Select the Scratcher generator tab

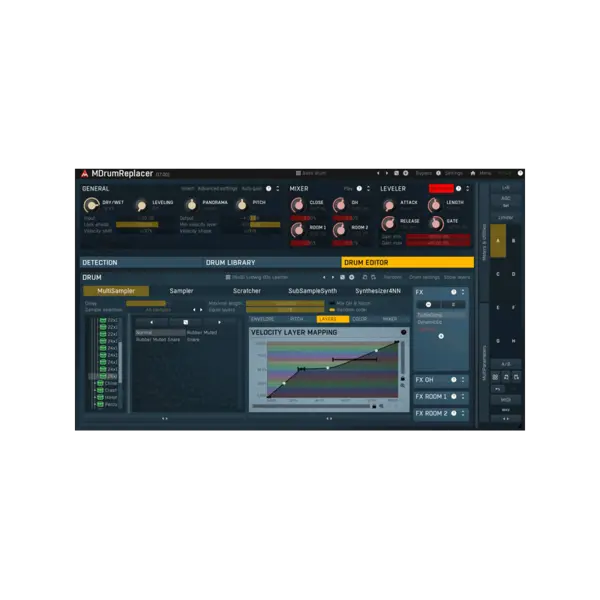pyautogui.click(x=247, y=291)
